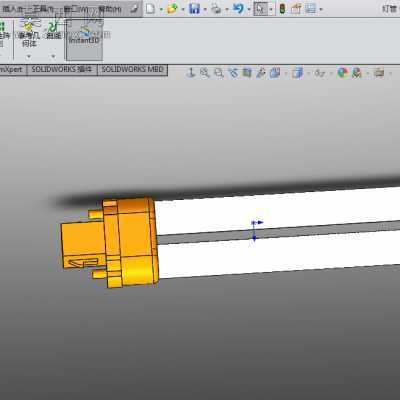
Task: Open the dropdown arrow next to New
Action: [161, 9]
